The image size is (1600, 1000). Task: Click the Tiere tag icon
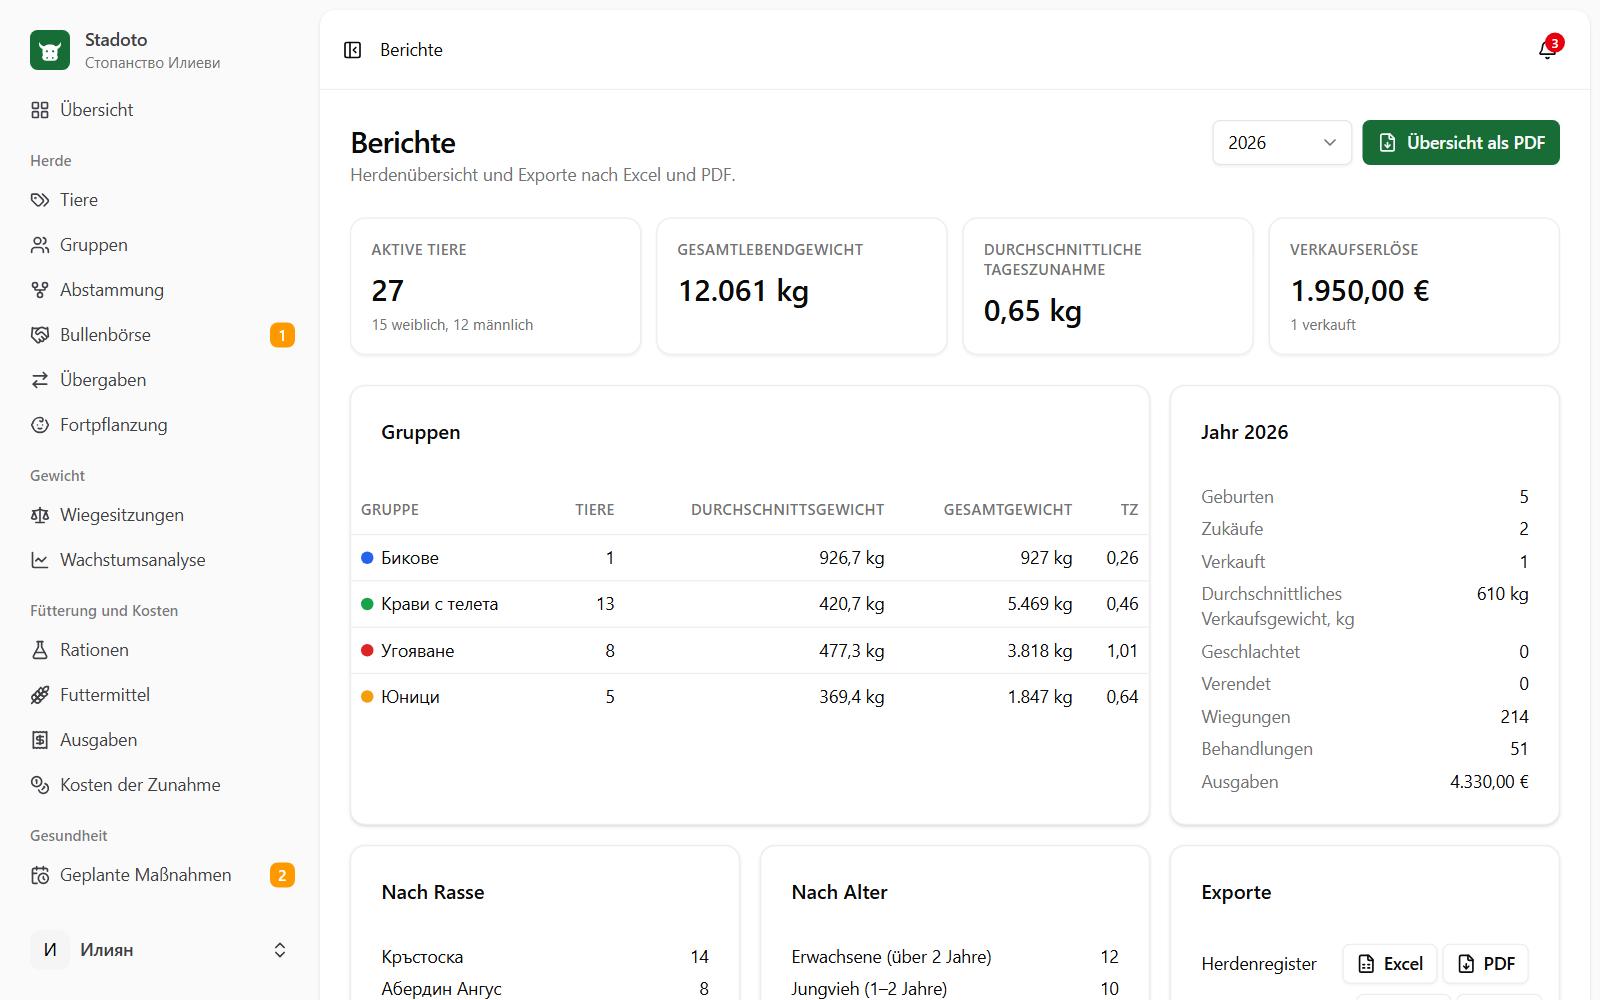click(x=40, y=200)
